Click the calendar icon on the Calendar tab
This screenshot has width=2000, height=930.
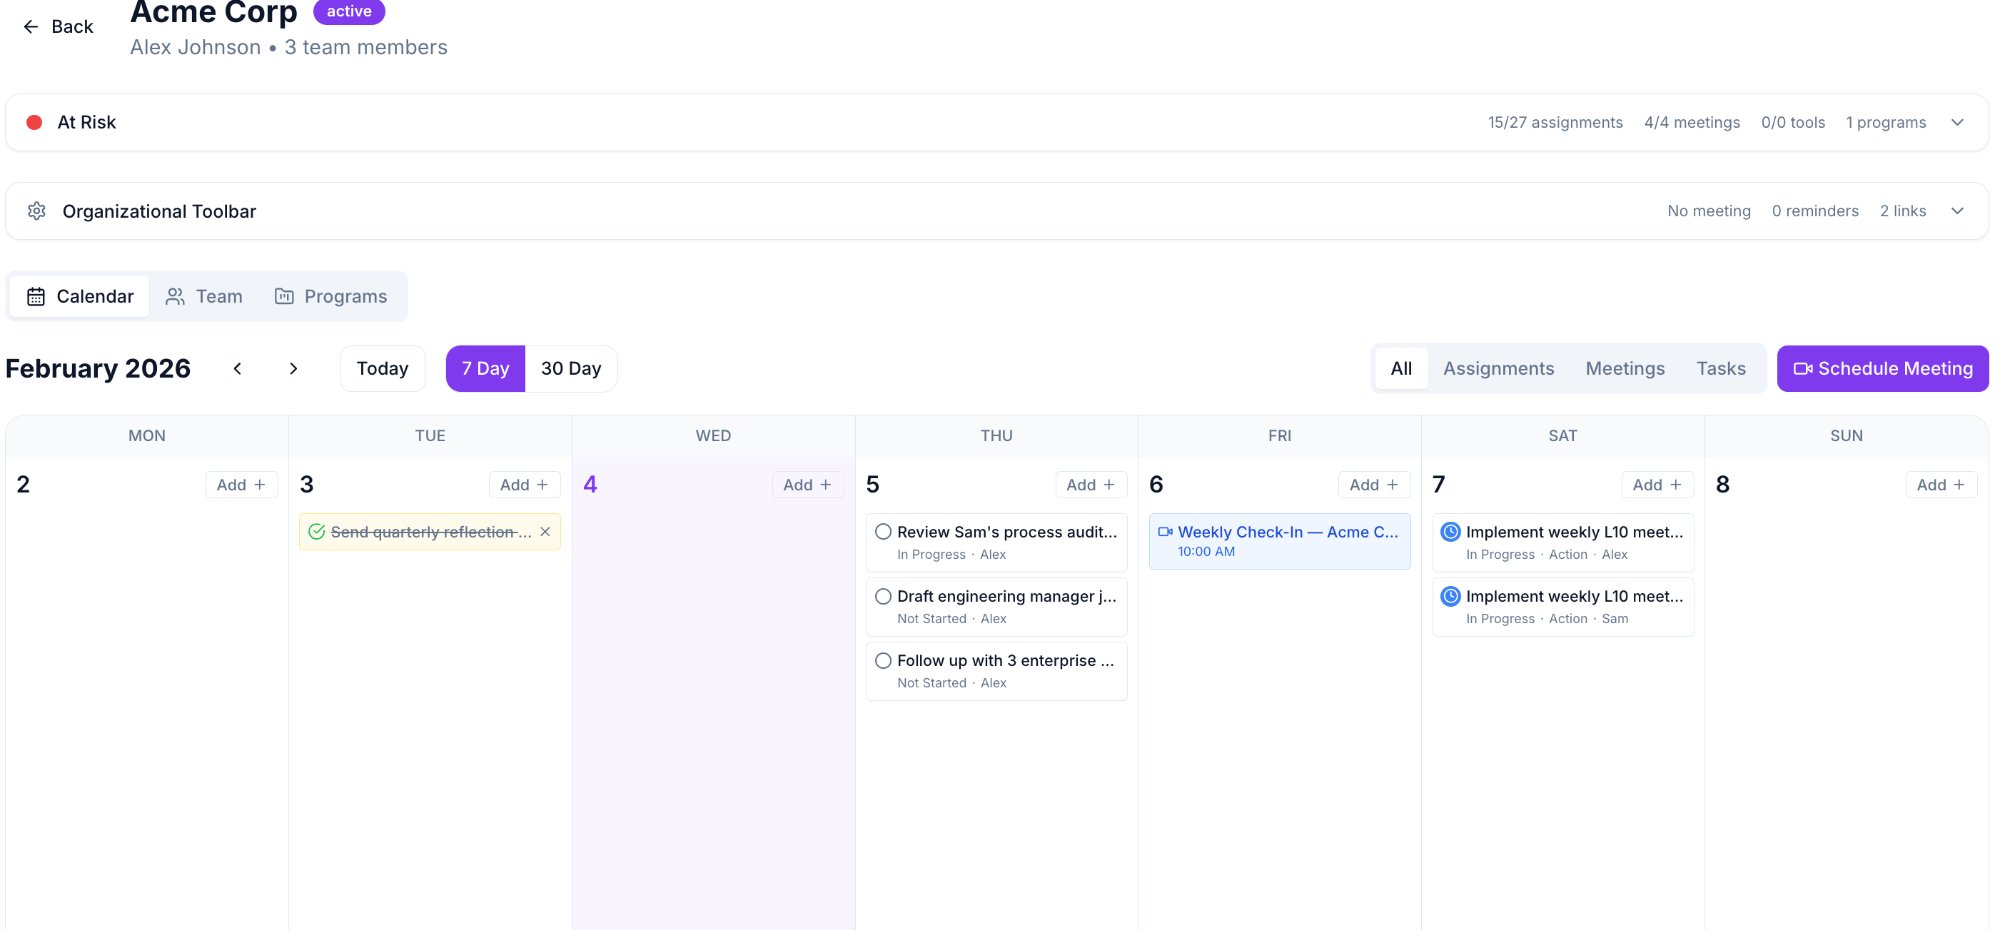(x=36, y=296)
